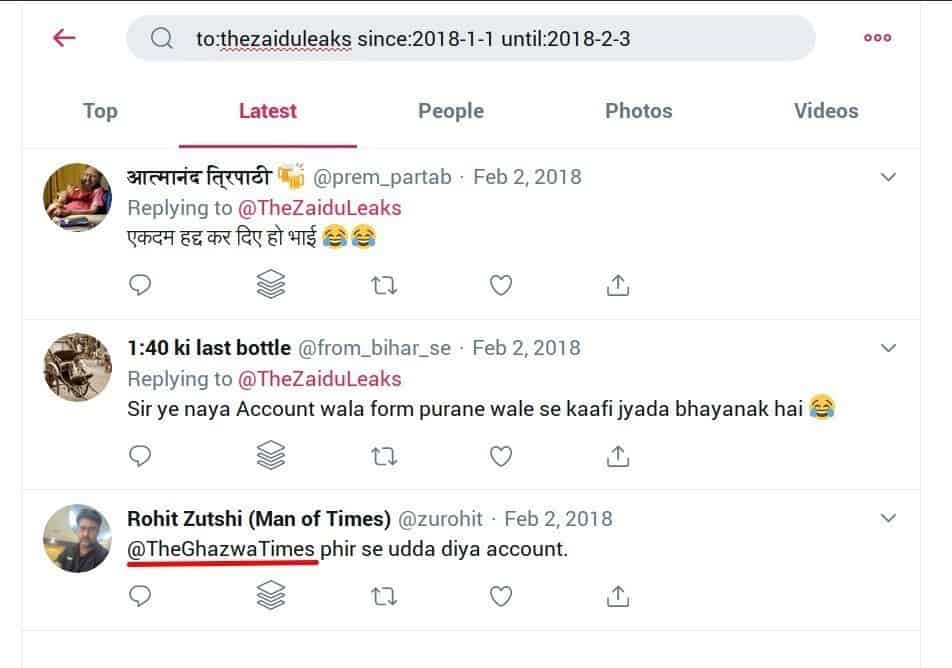
Task: Share the prem_partab tweet
Action: pyautogui.click(x=618, y=286)
